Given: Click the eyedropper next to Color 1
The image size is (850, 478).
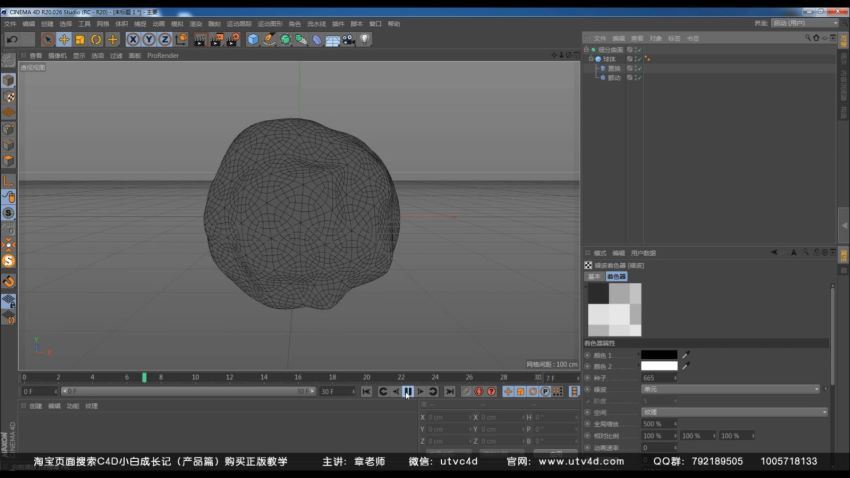Looking at the screenshot, I should (x=686, y=355).
